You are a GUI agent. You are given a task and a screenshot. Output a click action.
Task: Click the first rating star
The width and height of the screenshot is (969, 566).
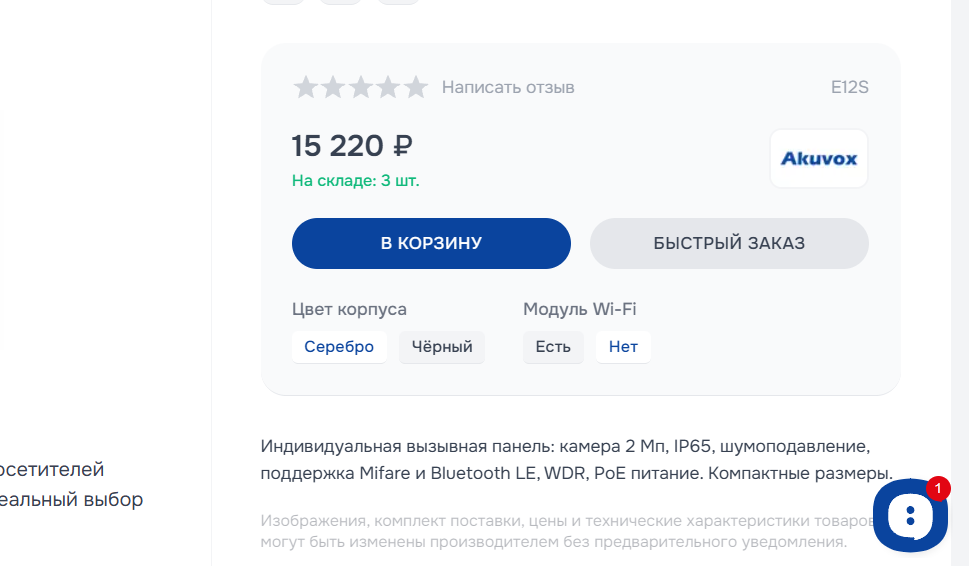coord(305,88)
